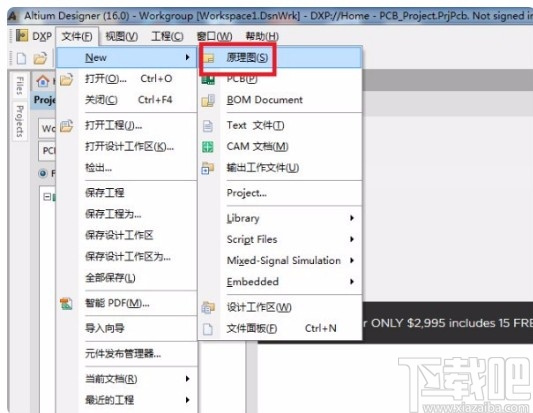The height and width of the screenshot is (413, 533).
Task: Click the Home icon in panel
Action: 43,81
